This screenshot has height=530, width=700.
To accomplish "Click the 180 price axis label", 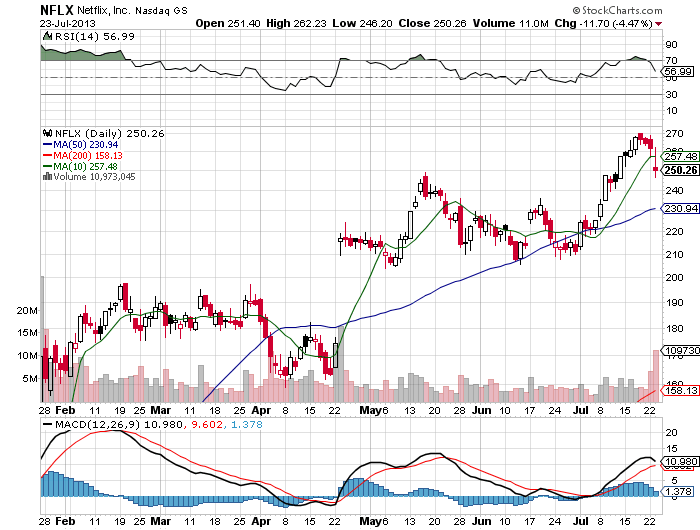I will (674, 328).
